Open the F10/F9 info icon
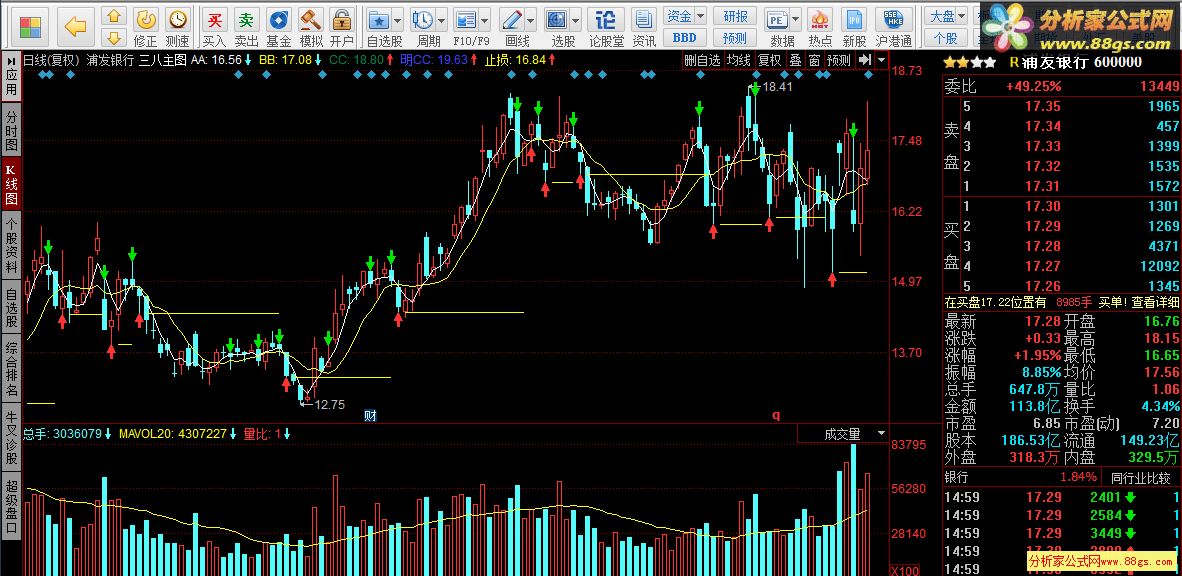The image size is (1182, 576). tap(466, 20)
